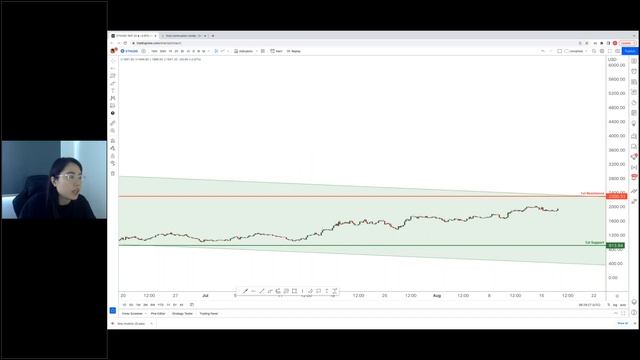Open the indicator templates icon
This screenshot has height=360, width=640.
tap(263, 51)
